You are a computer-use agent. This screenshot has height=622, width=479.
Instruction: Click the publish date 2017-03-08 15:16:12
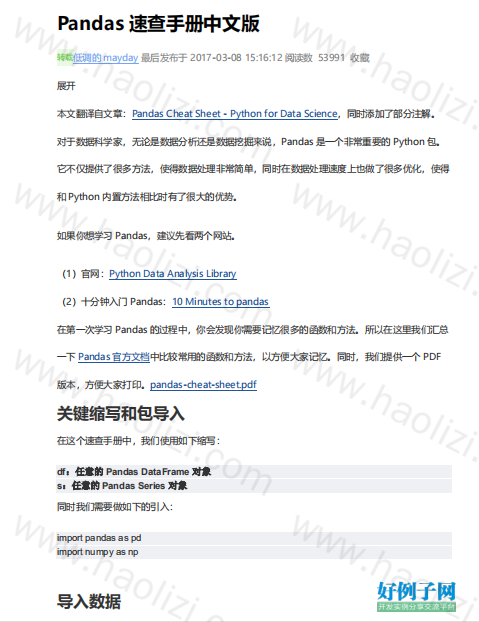(x=236, y=58)
